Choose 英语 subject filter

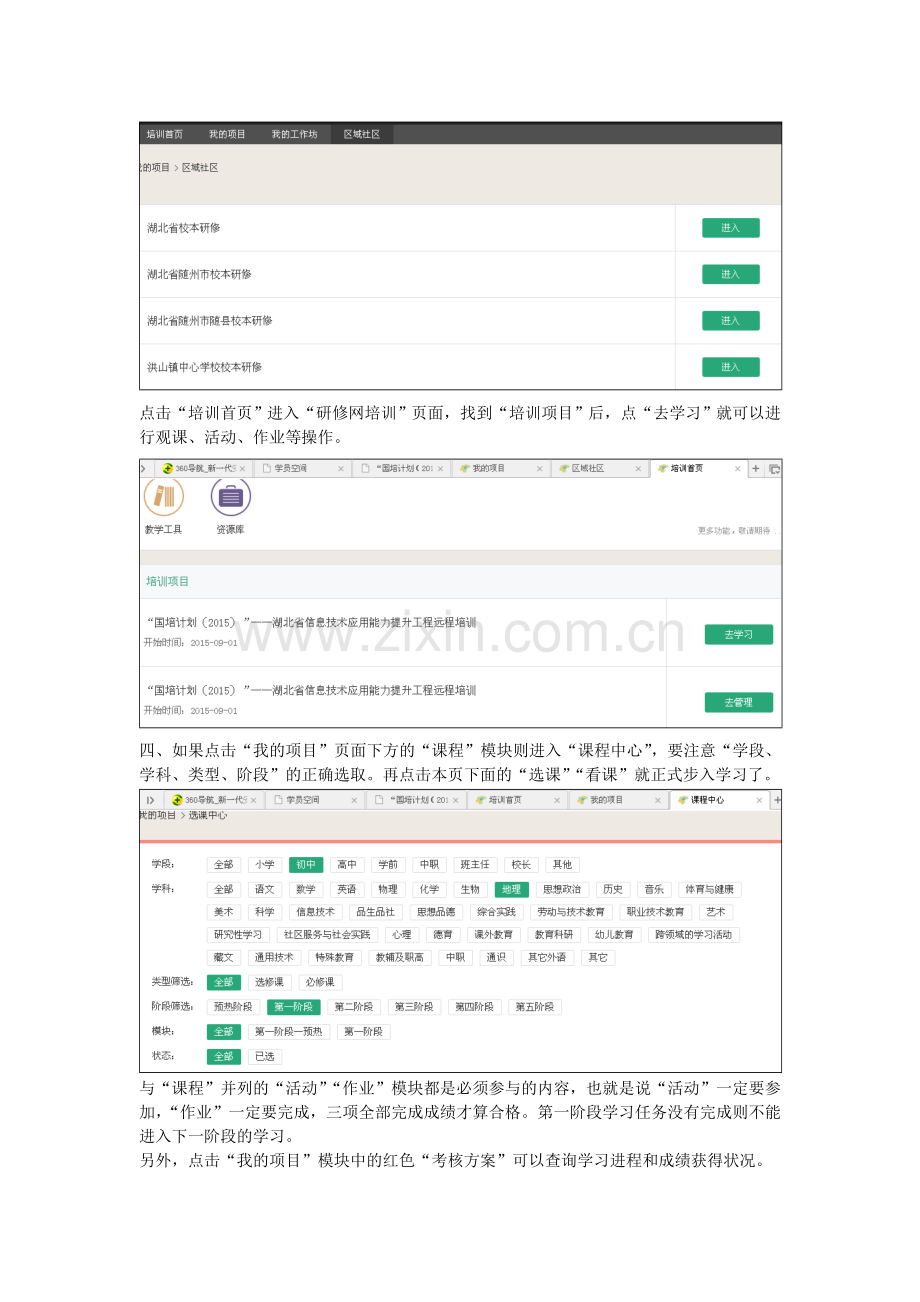pos(347,889)
